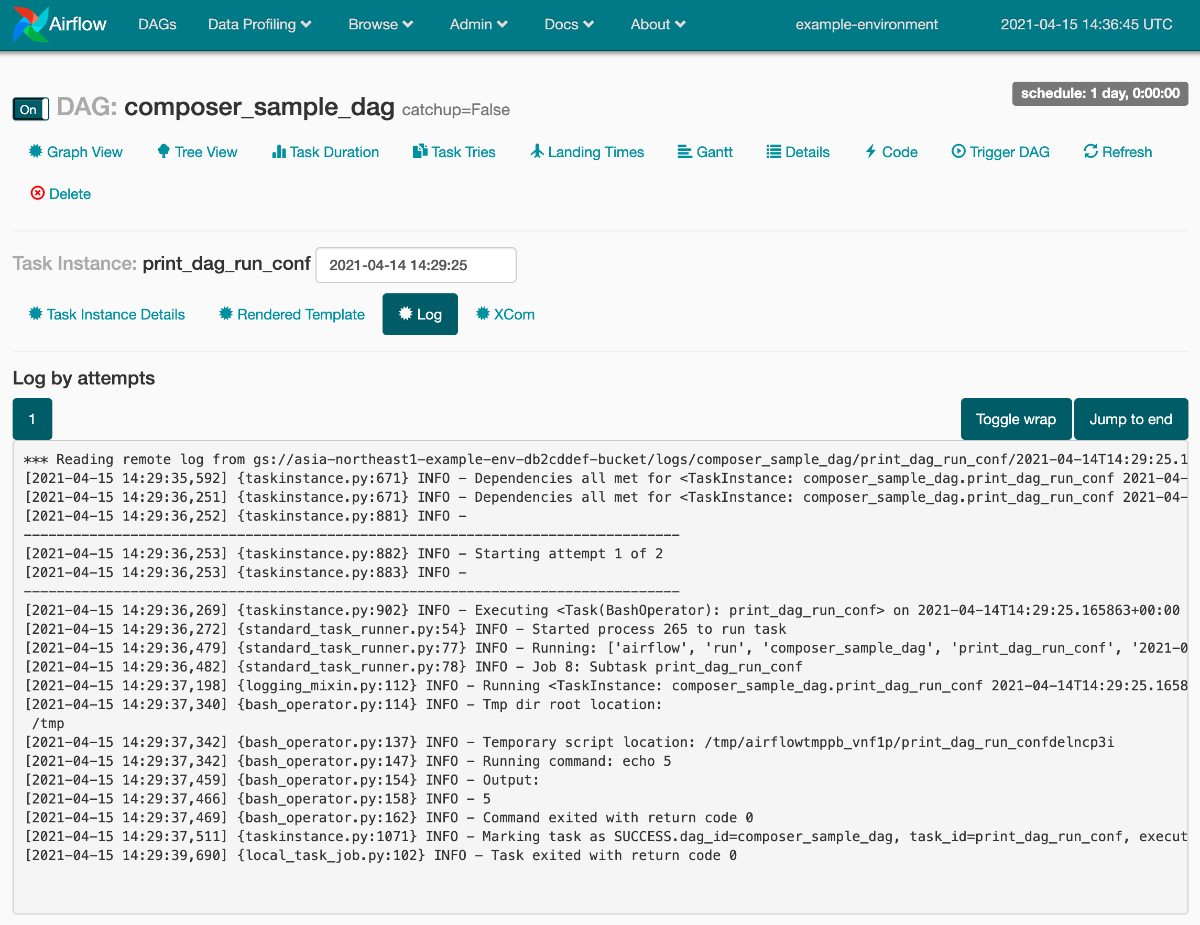The image size is (1200, 925).
Task: Expand the Admin dropdown menu
Action: click(x=479, y=24)
